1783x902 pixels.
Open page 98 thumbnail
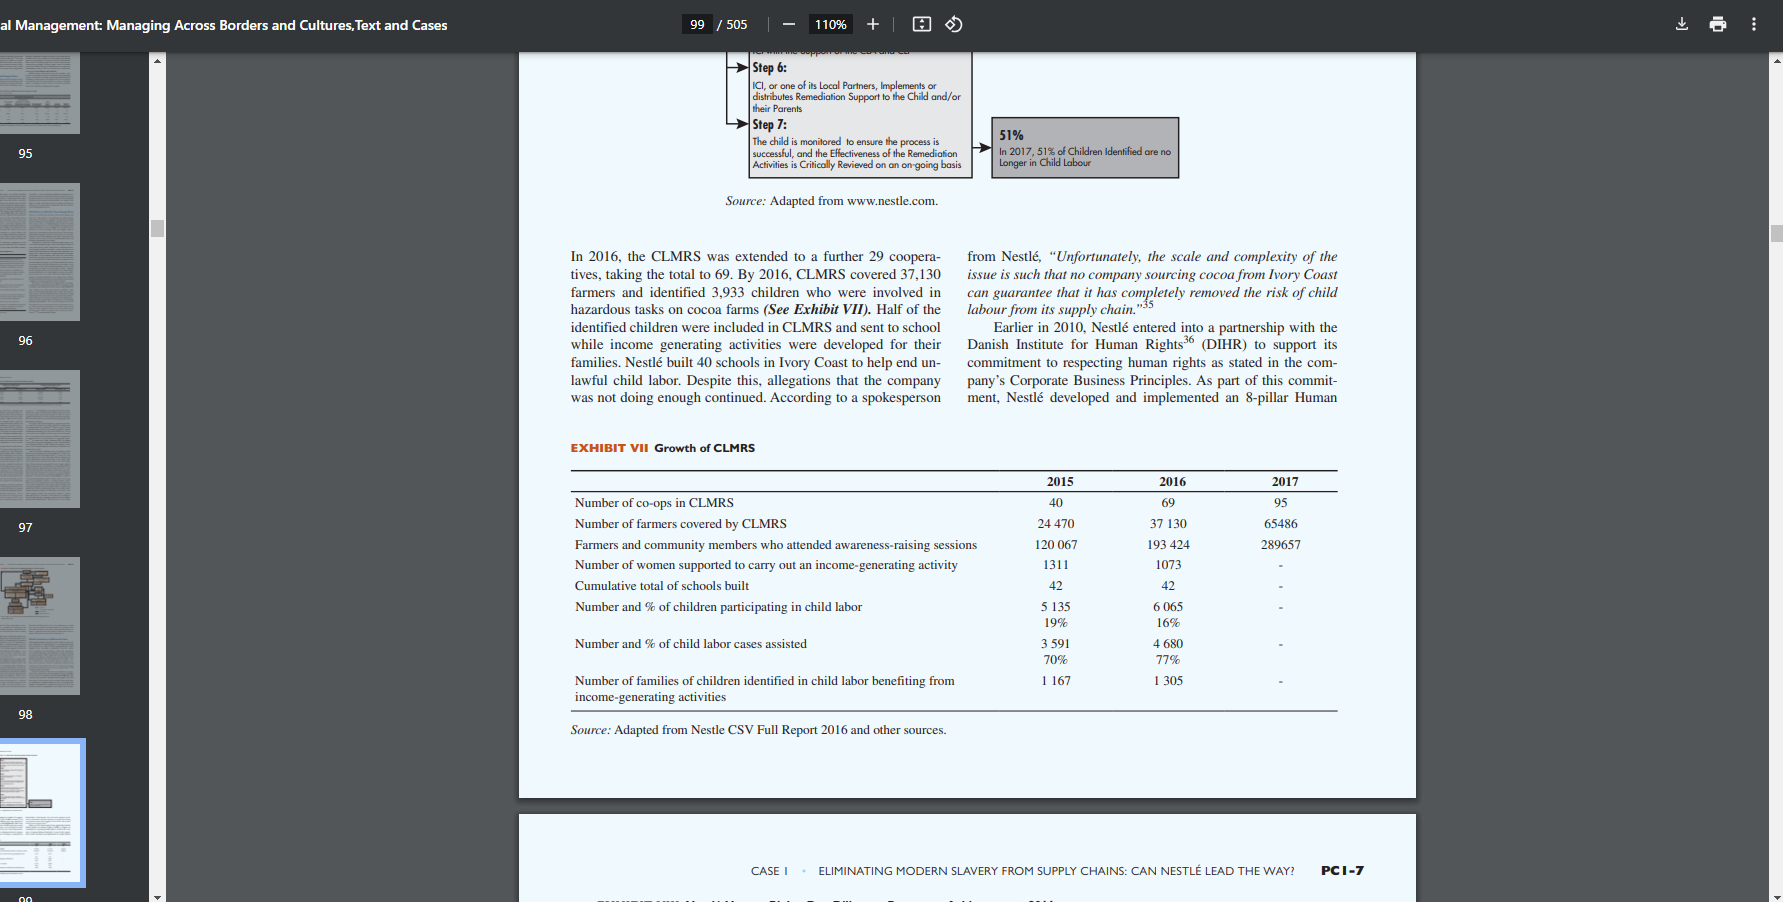click(x=40, y=626)
